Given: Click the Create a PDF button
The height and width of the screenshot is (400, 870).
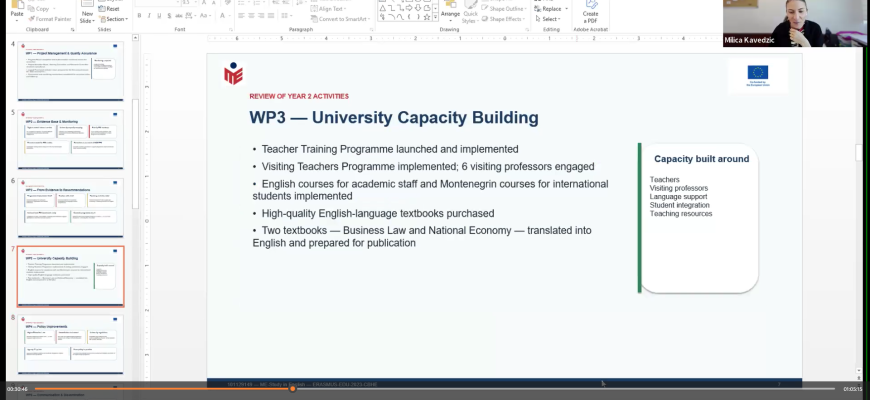Looking at the screenshot, I should (590, 12).
